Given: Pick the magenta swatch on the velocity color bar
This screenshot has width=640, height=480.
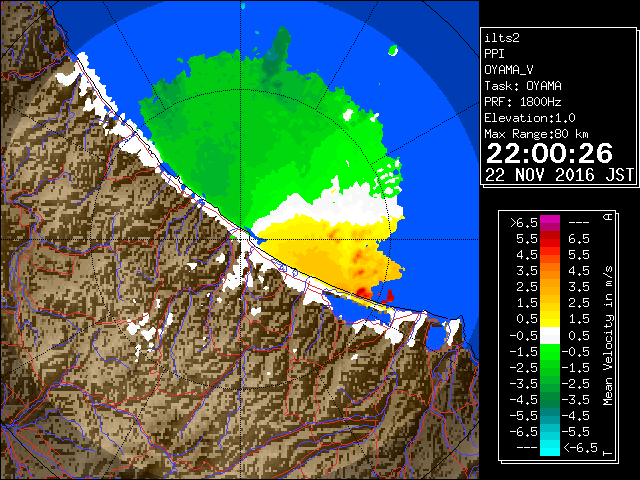Looking at the screenshot, I should tap(550, 220).
